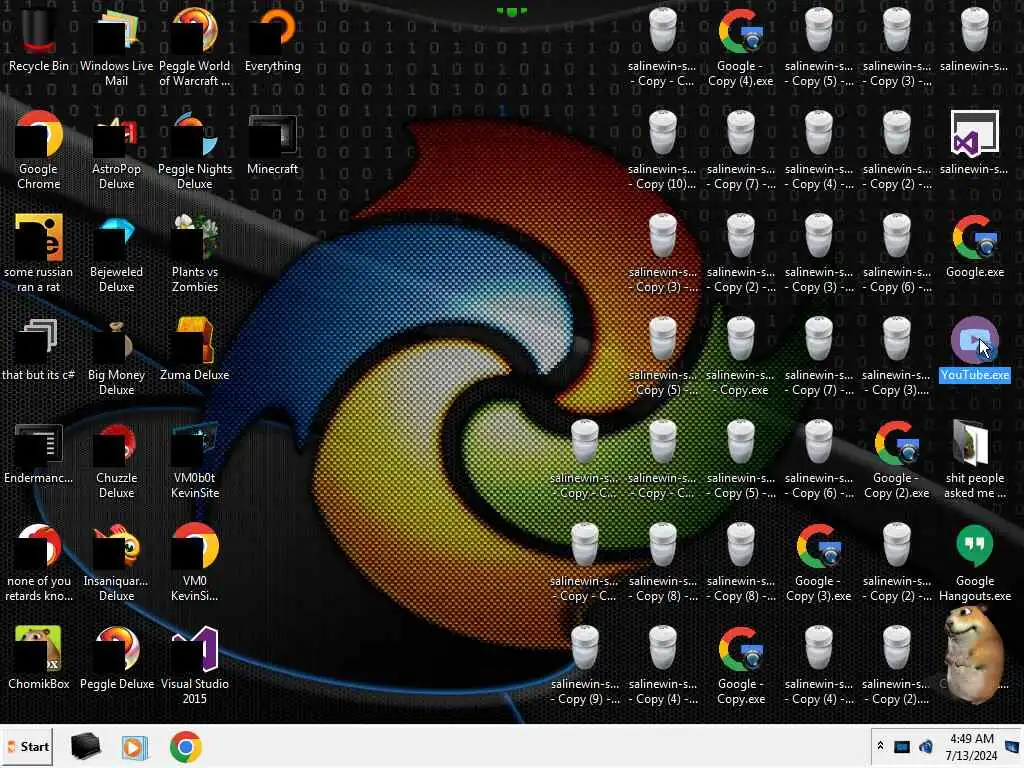Select 'none of you retards kno...' icon
Image resolution: width=1024 pixels, height=768 pixels.
coord(39,563)
